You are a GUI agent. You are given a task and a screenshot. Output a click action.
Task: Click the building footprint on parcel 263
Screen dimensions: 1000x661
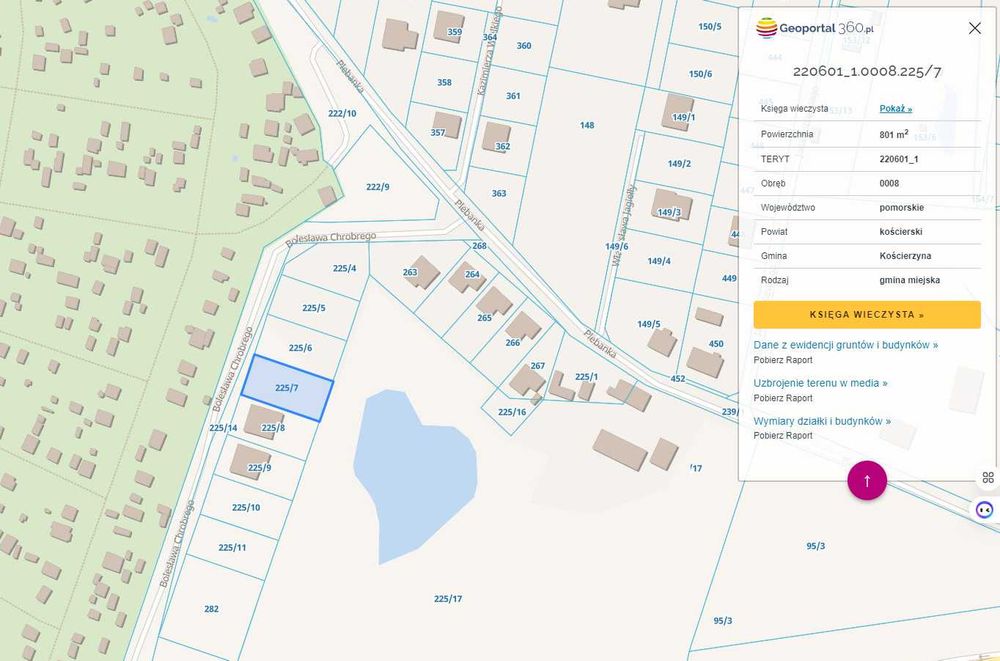420,272
